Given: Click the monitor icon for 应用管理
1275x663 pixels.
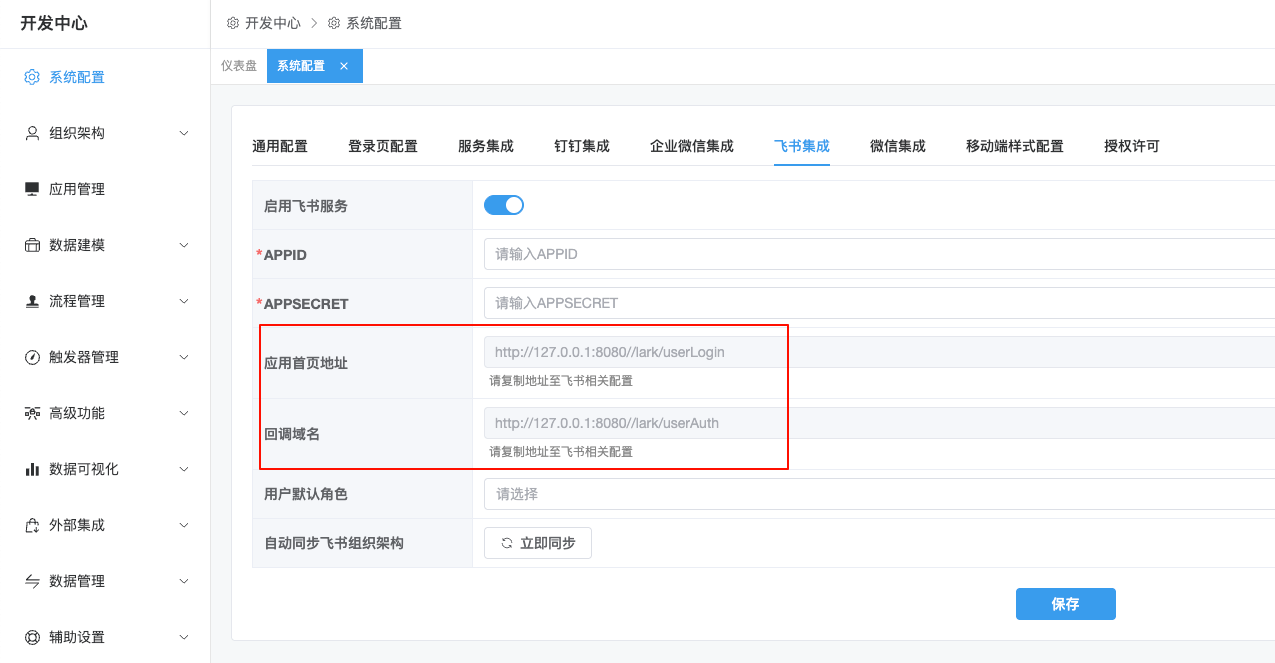Looking at the screenshot, I should coord(32,189).
